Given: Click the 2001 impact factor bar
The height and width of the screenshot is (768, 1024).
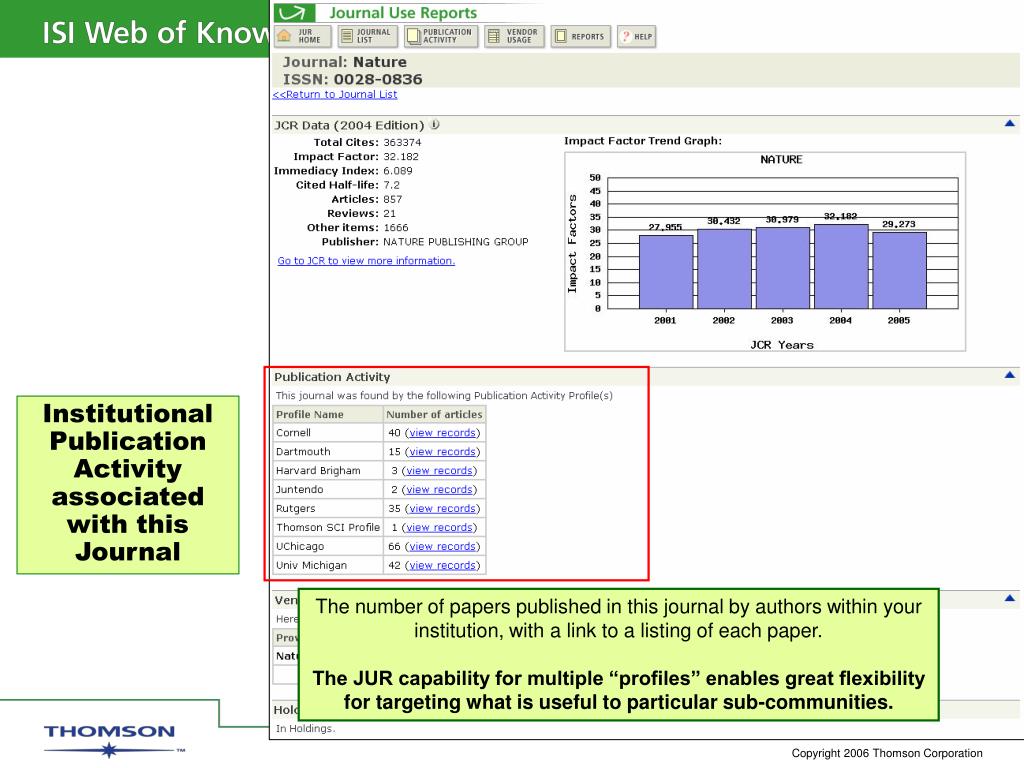Looking at the screenshot, I should click(665, 272).
